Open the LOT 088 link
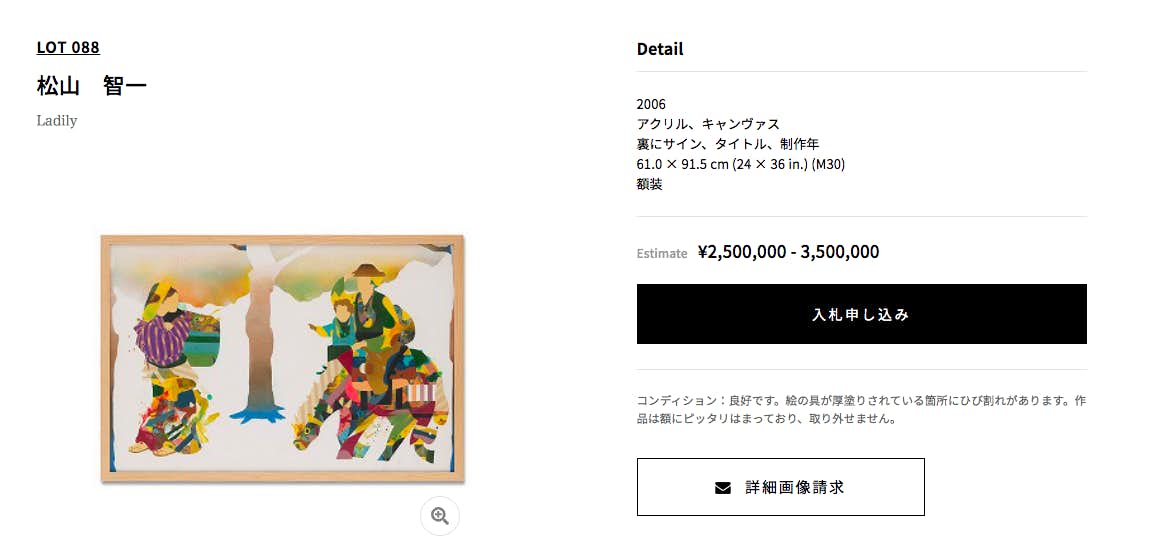The height and width of the screenshot is (546, 1154). (x=68, y=47)
